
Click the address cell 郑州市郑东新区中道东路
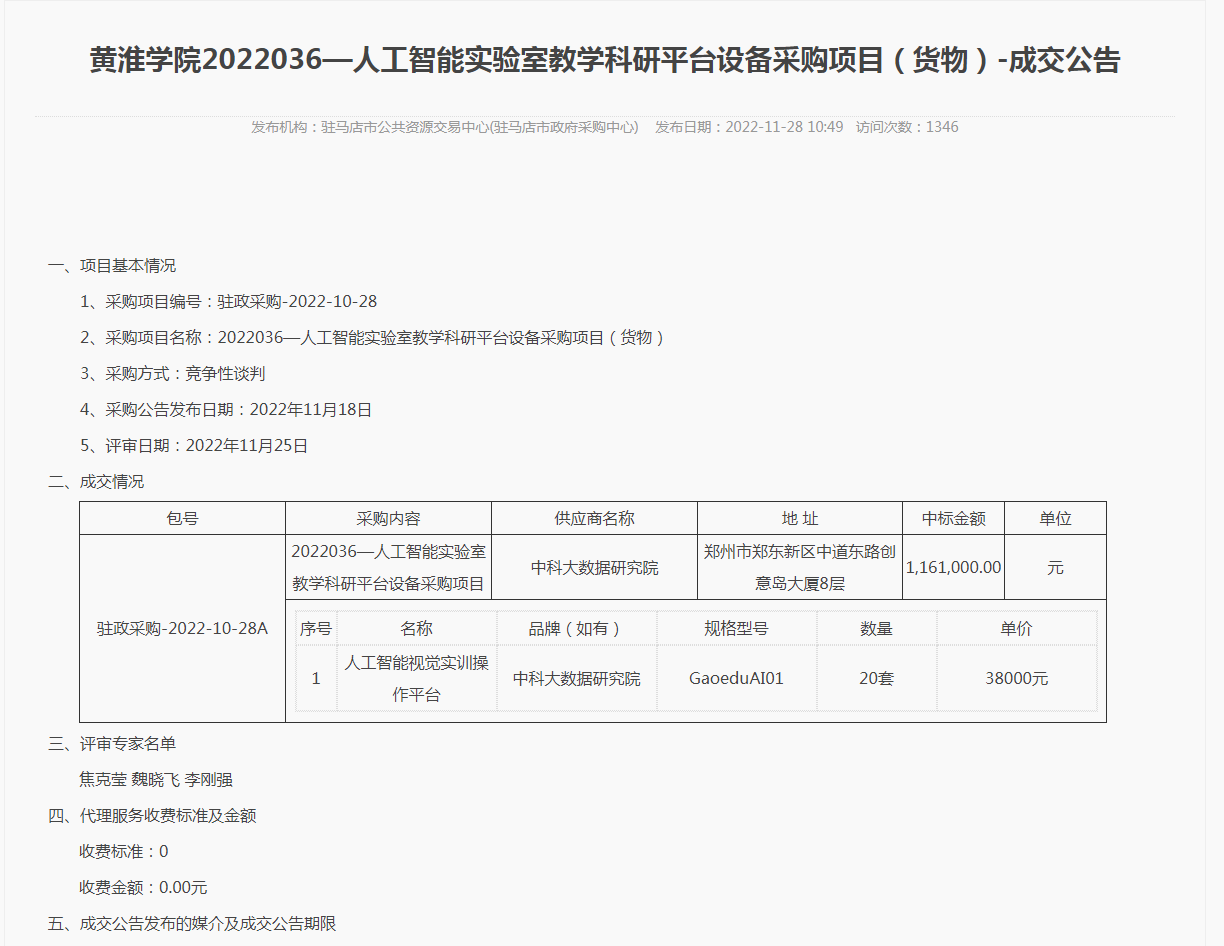[x=799, y=567]
